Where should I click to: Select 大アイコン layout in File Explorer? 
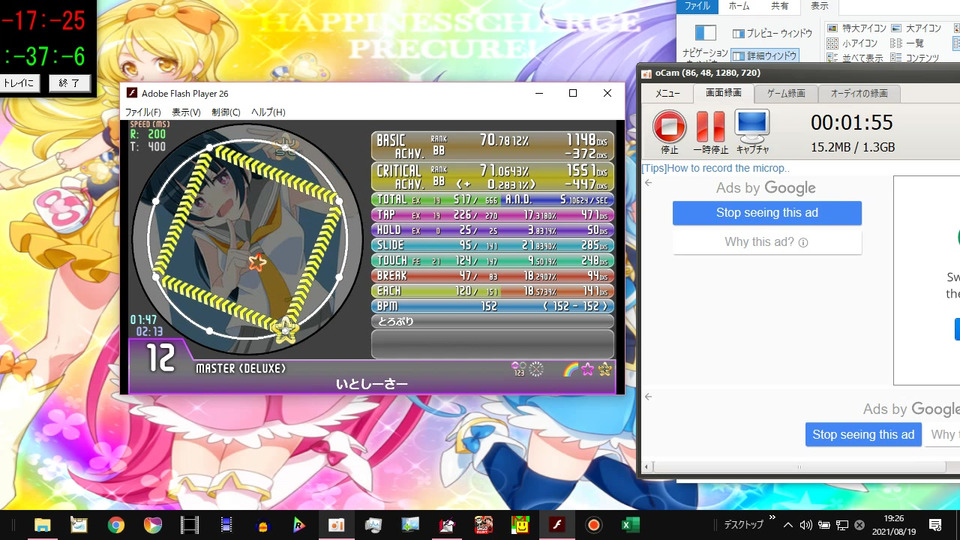[x=917, y=28]
